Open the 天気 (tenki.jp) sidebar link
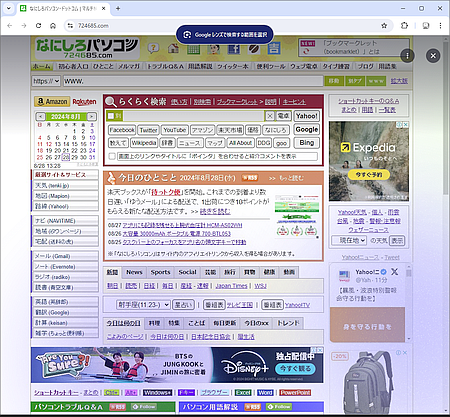Viewport: 450px width, 417px height. pos(65,185)
